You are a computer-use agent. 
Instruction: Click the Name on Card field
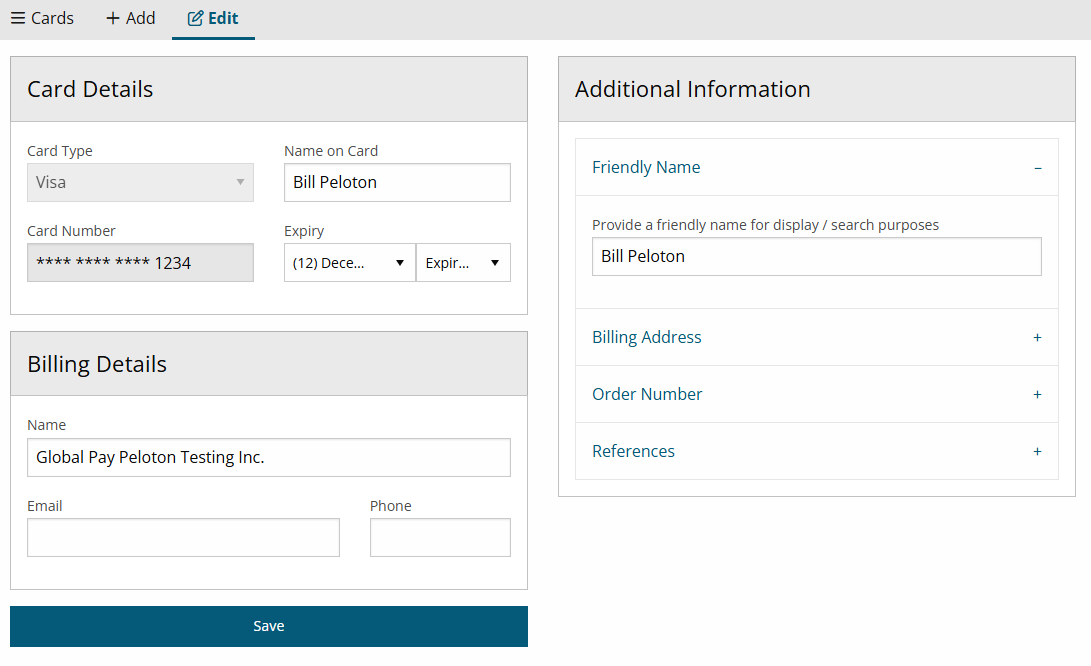(x=397, y=183)
